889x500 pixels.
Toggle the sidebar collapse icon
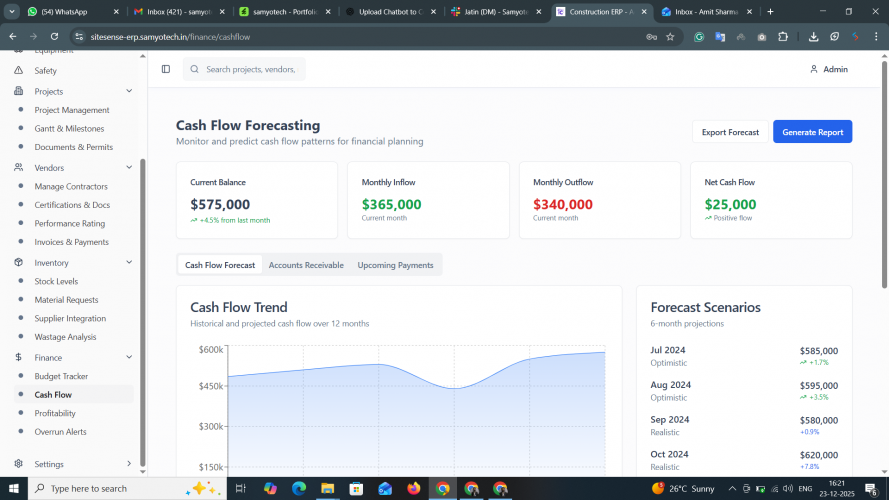pyautogui.click(x=166, y=69)
